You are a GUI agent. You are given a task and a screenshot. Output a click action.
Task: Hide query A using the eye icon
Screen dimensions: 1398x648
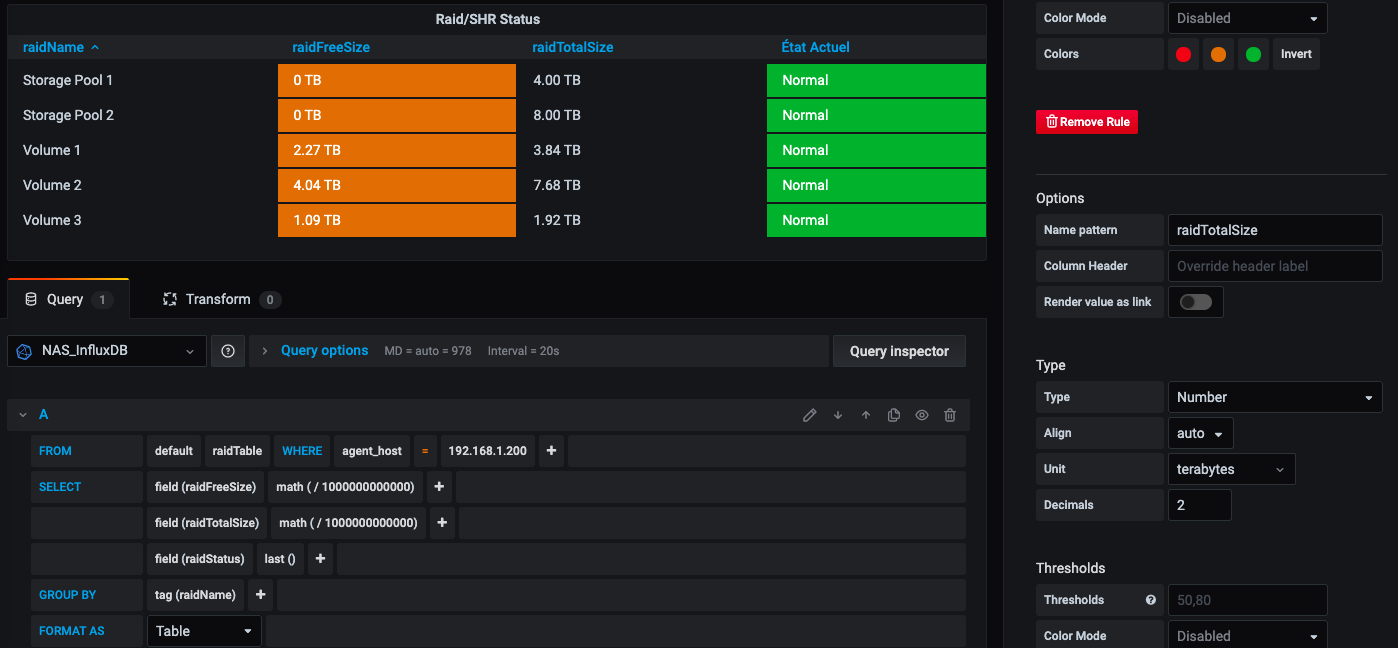click(922, 415)
